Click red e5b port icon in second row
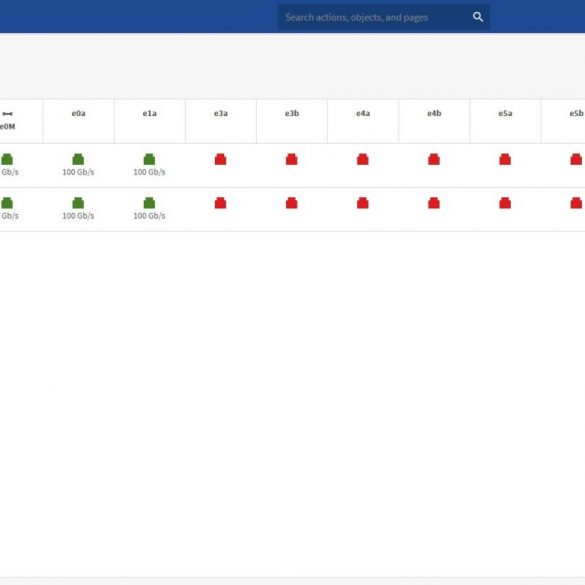Screen dimensions: 585x585 point(576,203)
